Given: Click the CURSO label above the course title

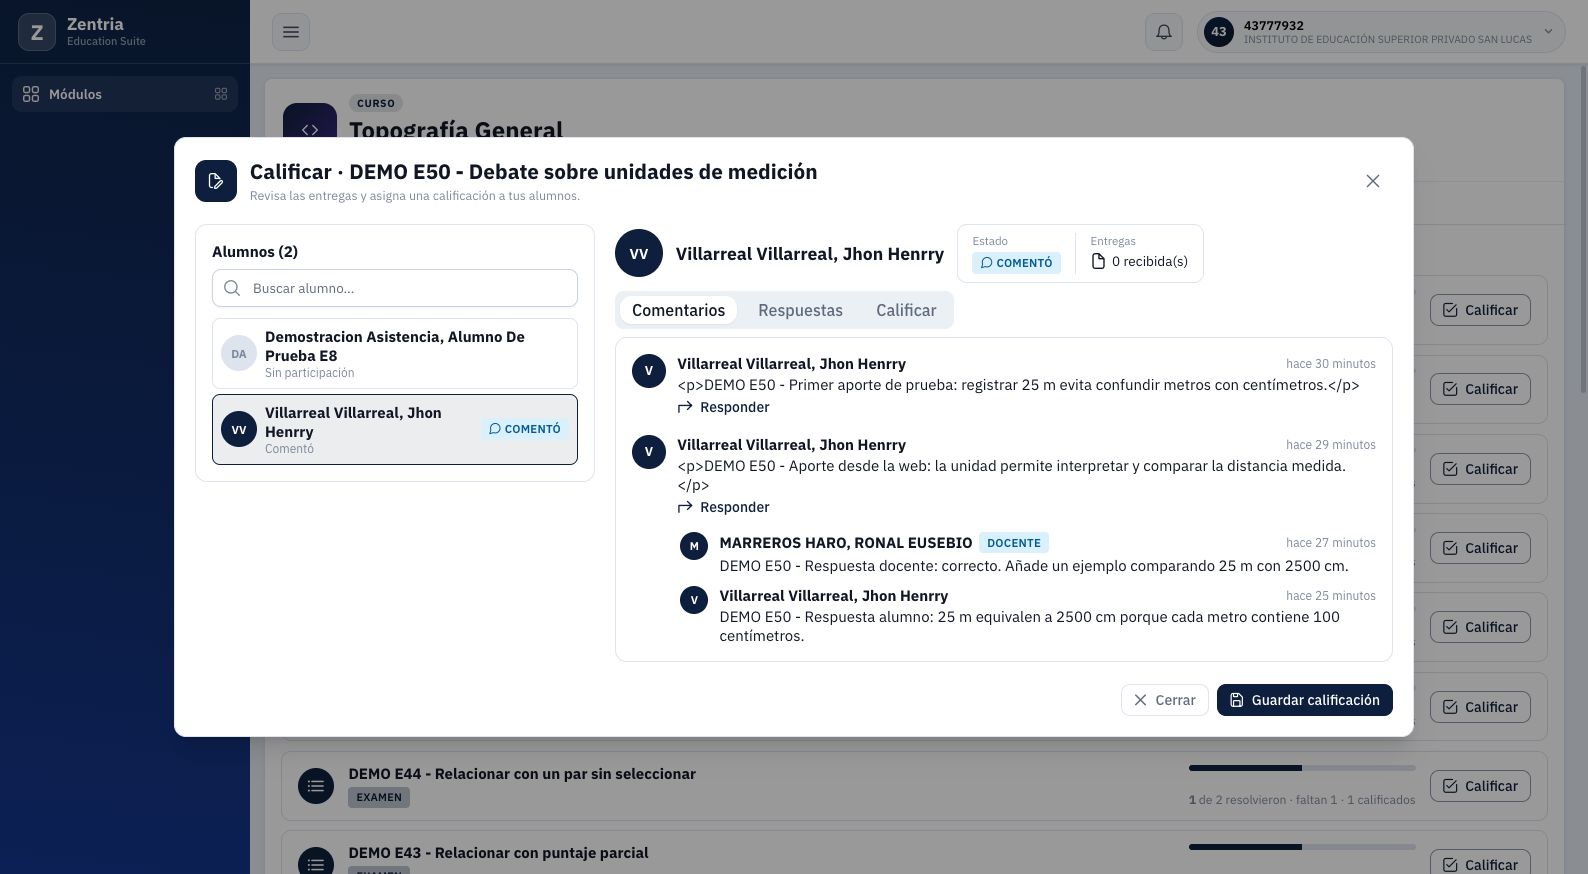Looking at the screenshot, I should point(376,103).
